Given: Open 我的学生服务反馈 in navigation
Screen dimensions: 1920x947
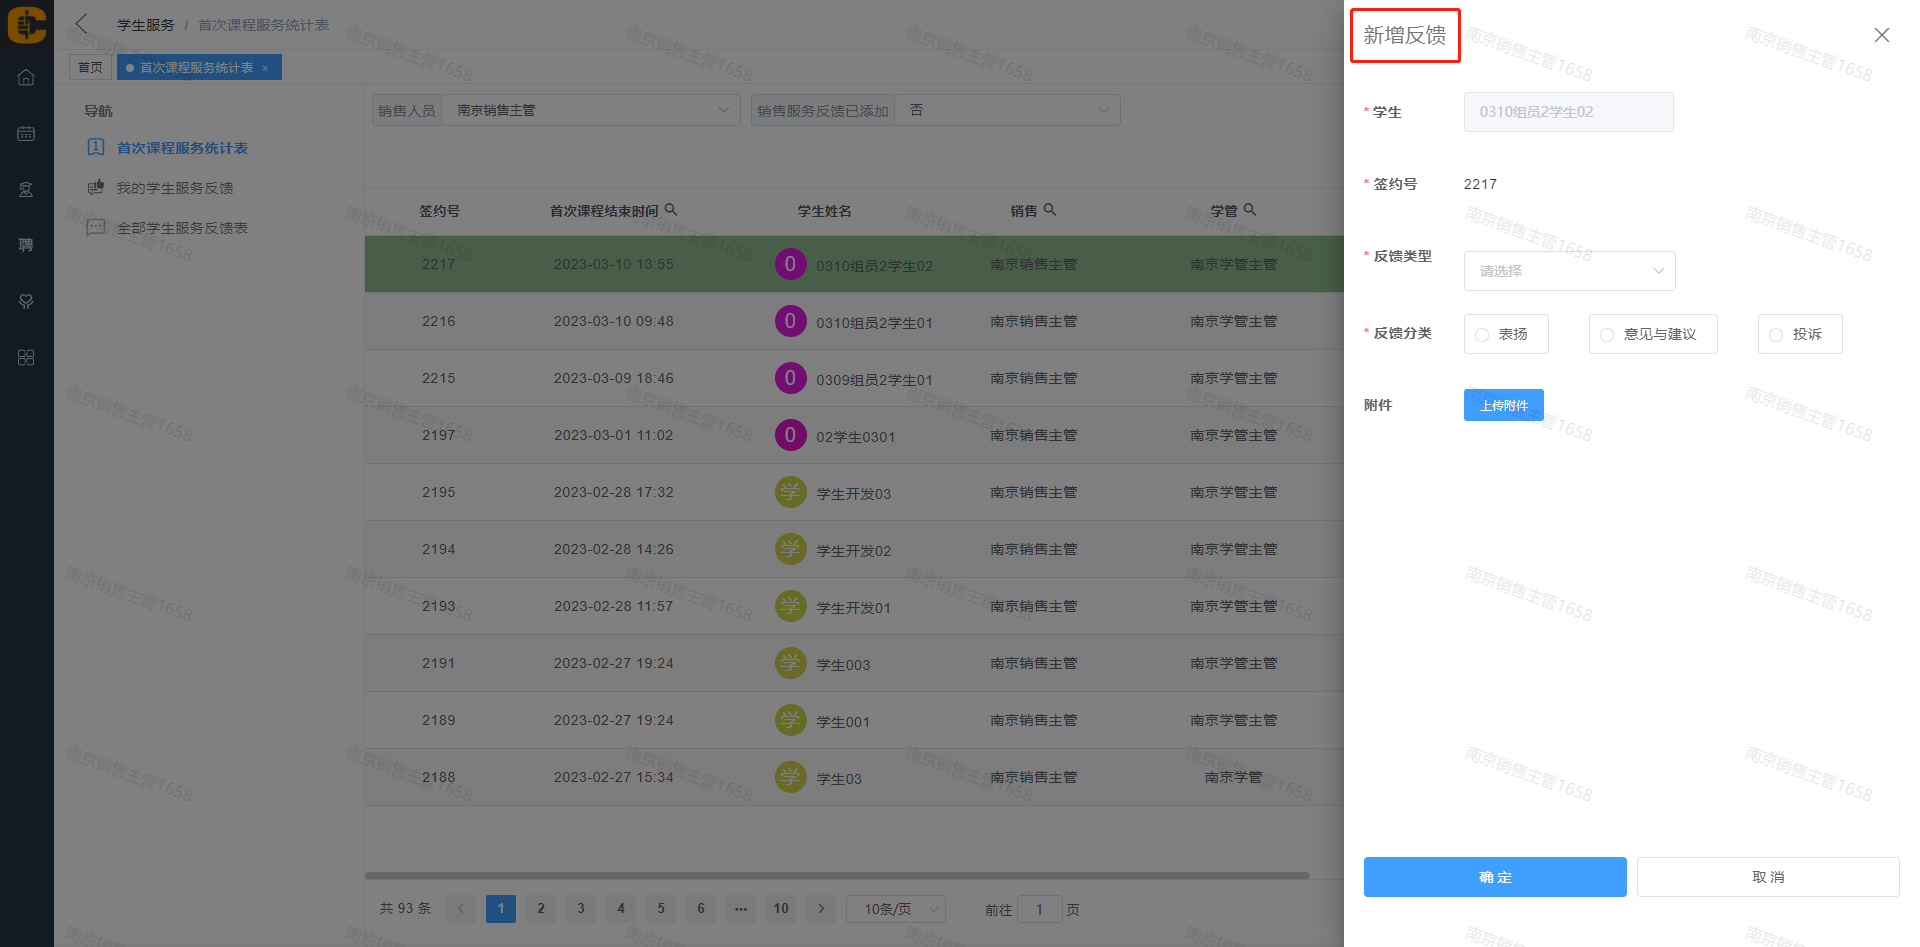Looking at the screenshot, I should pyautogui.click(x=175, y=188).
